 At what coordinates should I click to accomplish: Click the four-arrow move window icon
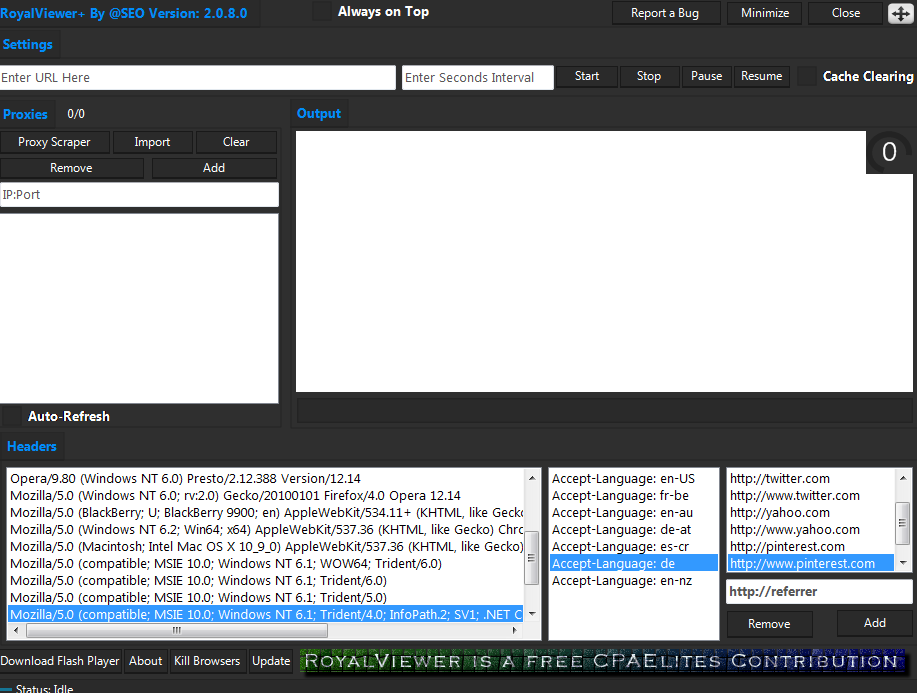(899, 13)
